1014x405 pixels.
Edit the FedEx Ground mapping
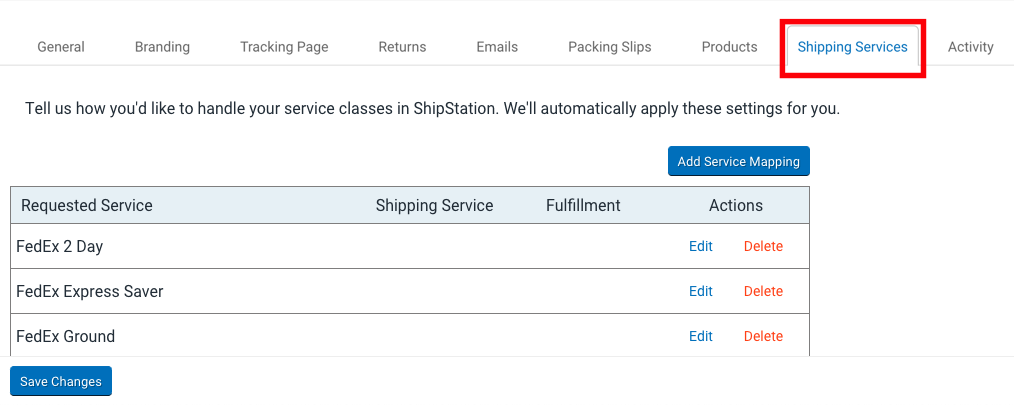click(701, 336)
